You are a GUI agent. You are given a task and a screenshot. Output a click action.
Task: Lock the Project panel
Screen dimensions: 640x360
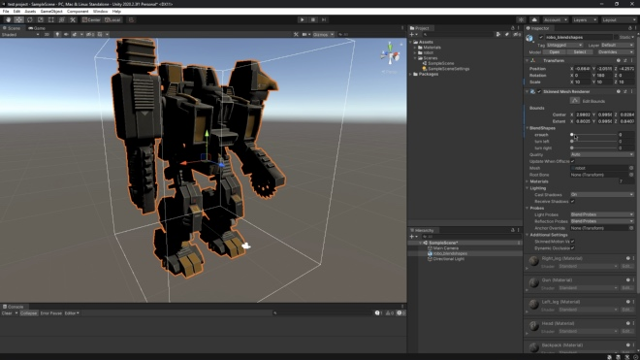click(513, 28)
